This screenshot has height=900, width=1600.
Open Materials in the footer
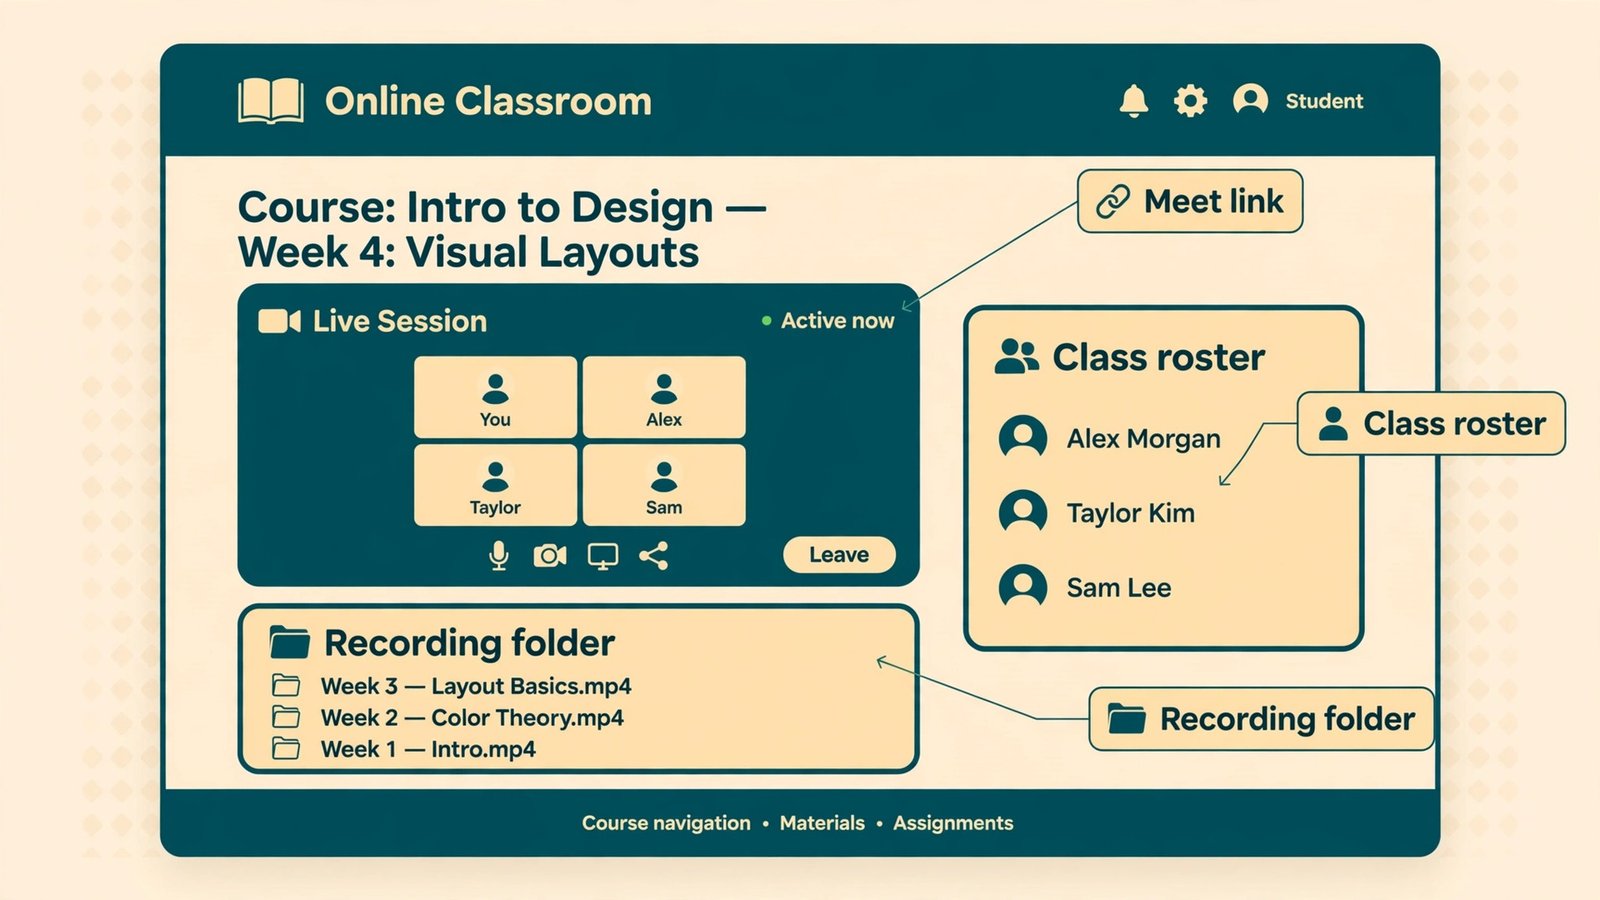pos(822,823)
